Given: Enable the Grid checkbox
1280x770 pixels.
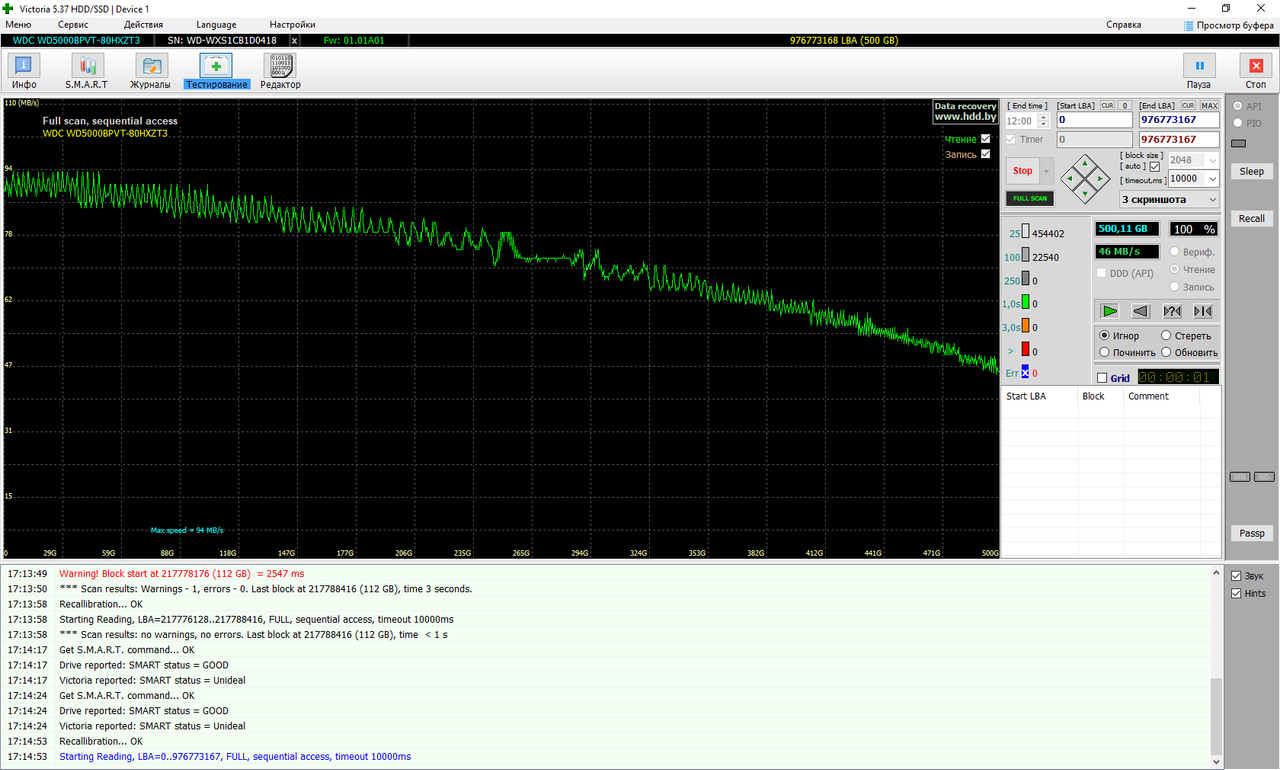Looking at the screenshot, I should (1102, 378).
